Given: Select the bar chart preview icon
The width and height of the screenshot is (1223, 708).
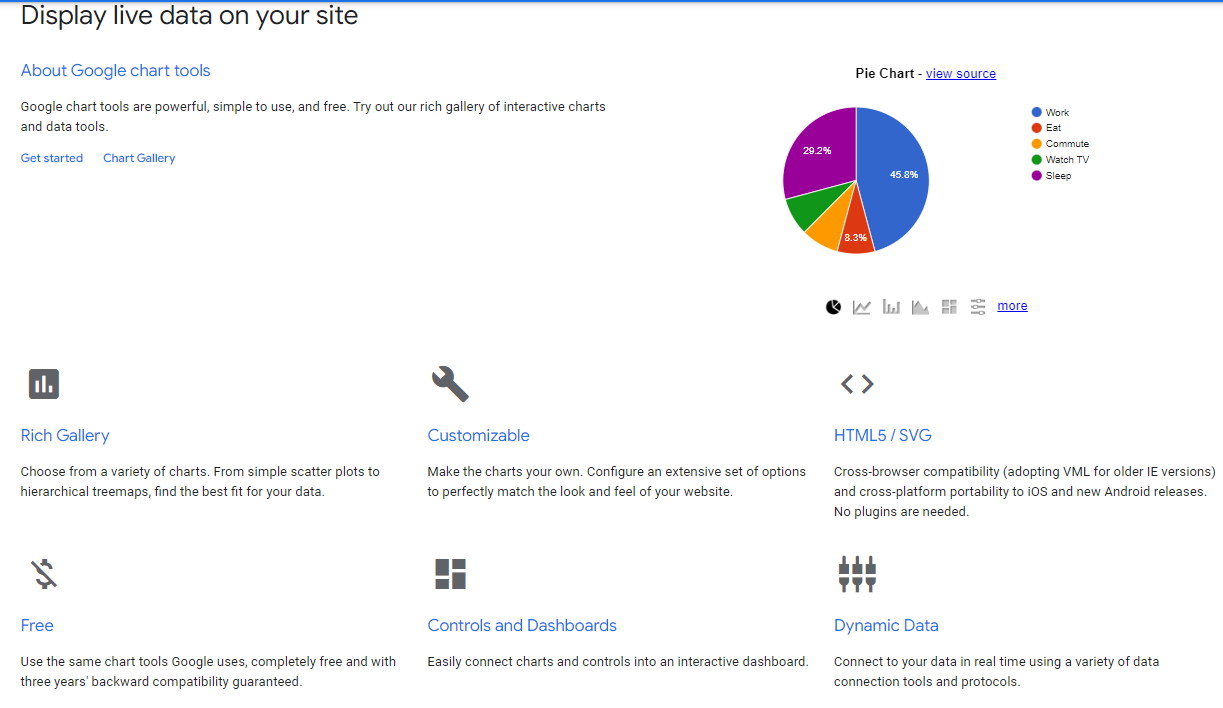Looking at the screenshot, I should click(x=891, y=306).
